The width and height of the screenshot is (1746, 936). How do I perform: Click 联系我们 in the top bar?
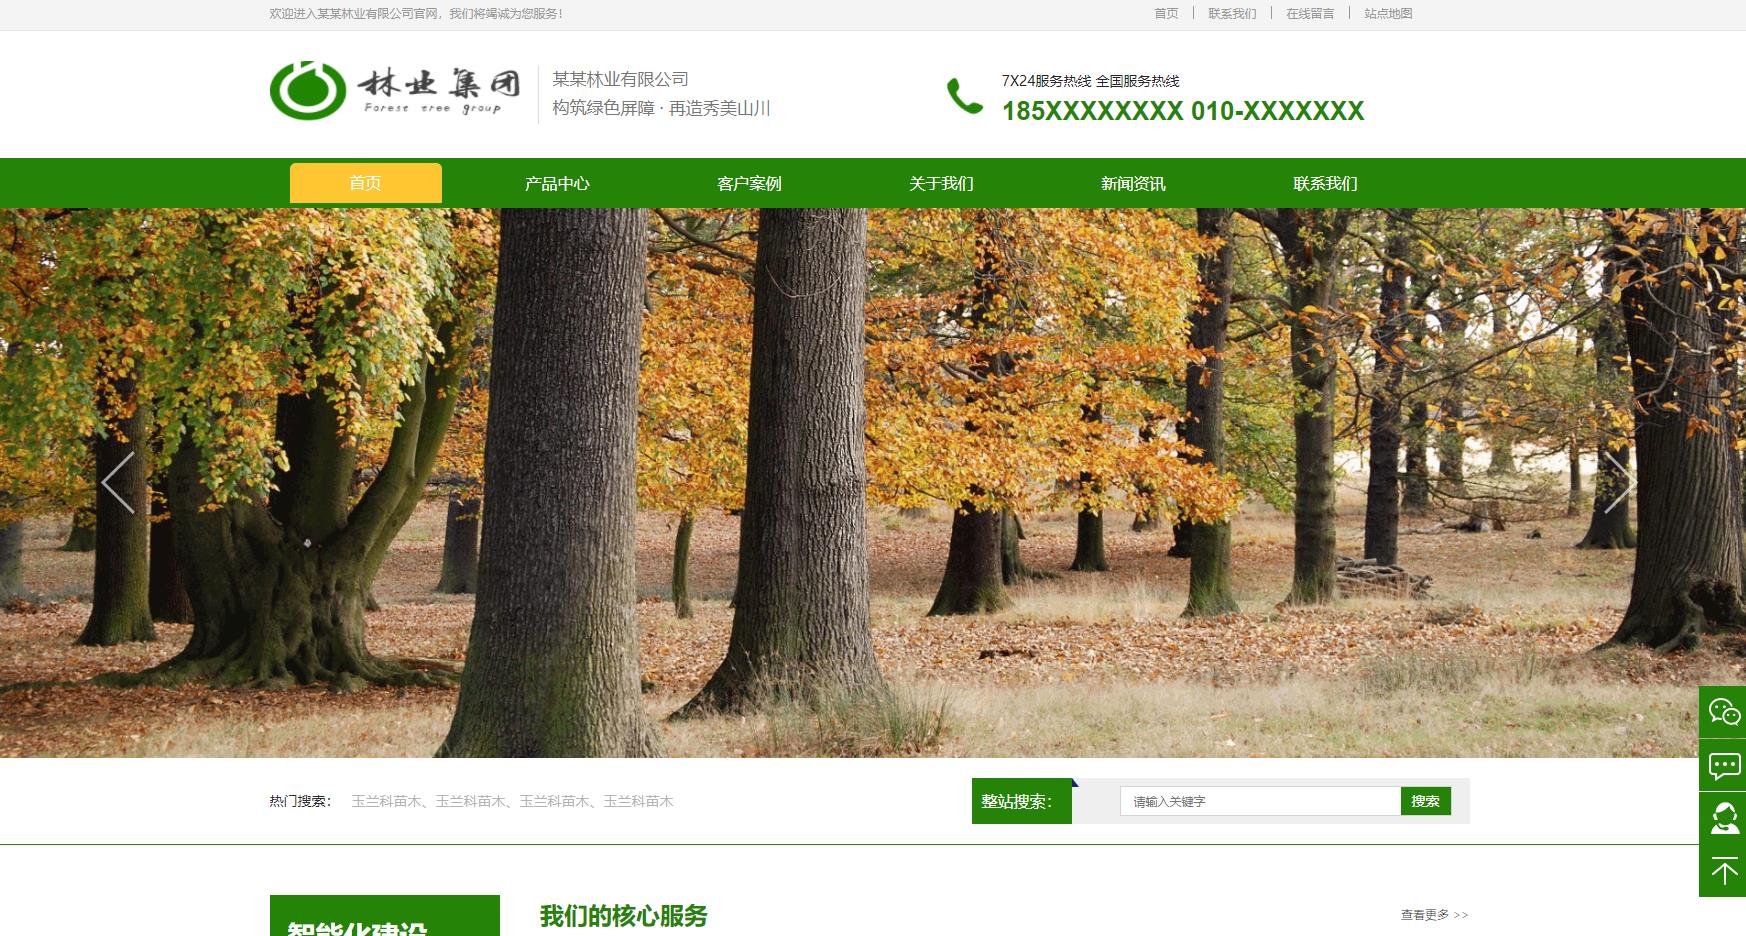click(1232, 13)
